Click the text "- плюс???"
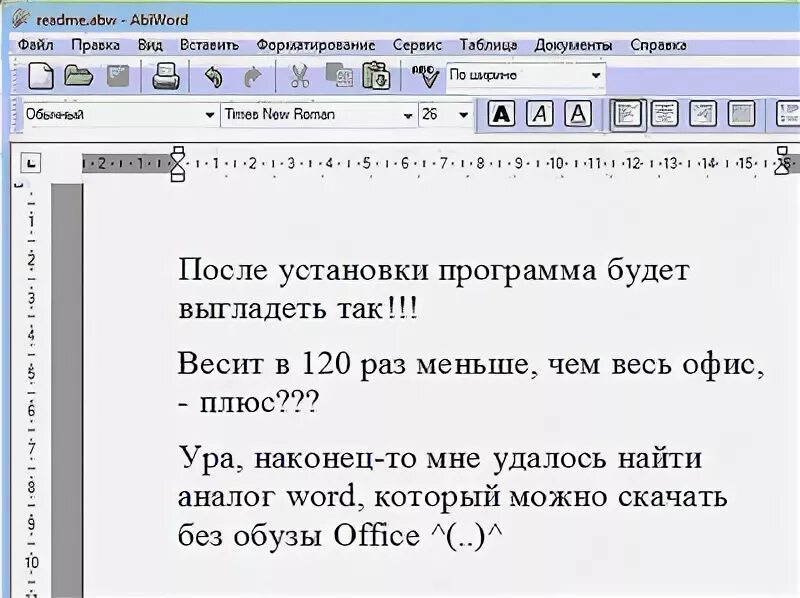 [x=249, y=403]
